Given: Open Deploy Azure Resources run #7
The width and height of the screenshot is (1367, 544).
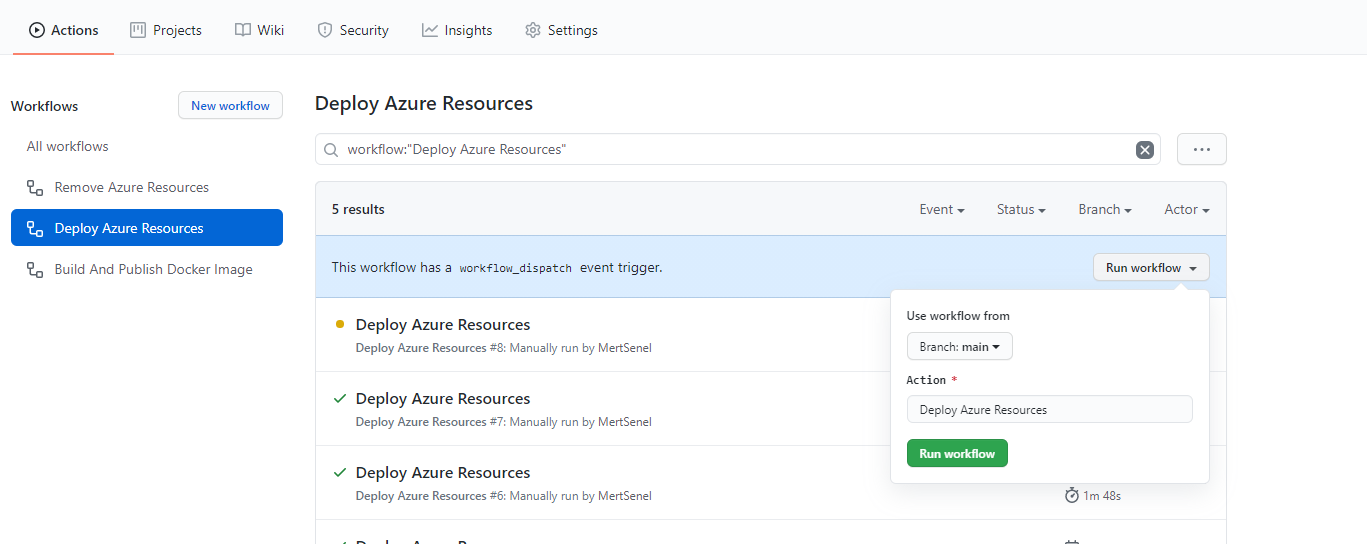Looking at the screenshot, I should point(443,398).
